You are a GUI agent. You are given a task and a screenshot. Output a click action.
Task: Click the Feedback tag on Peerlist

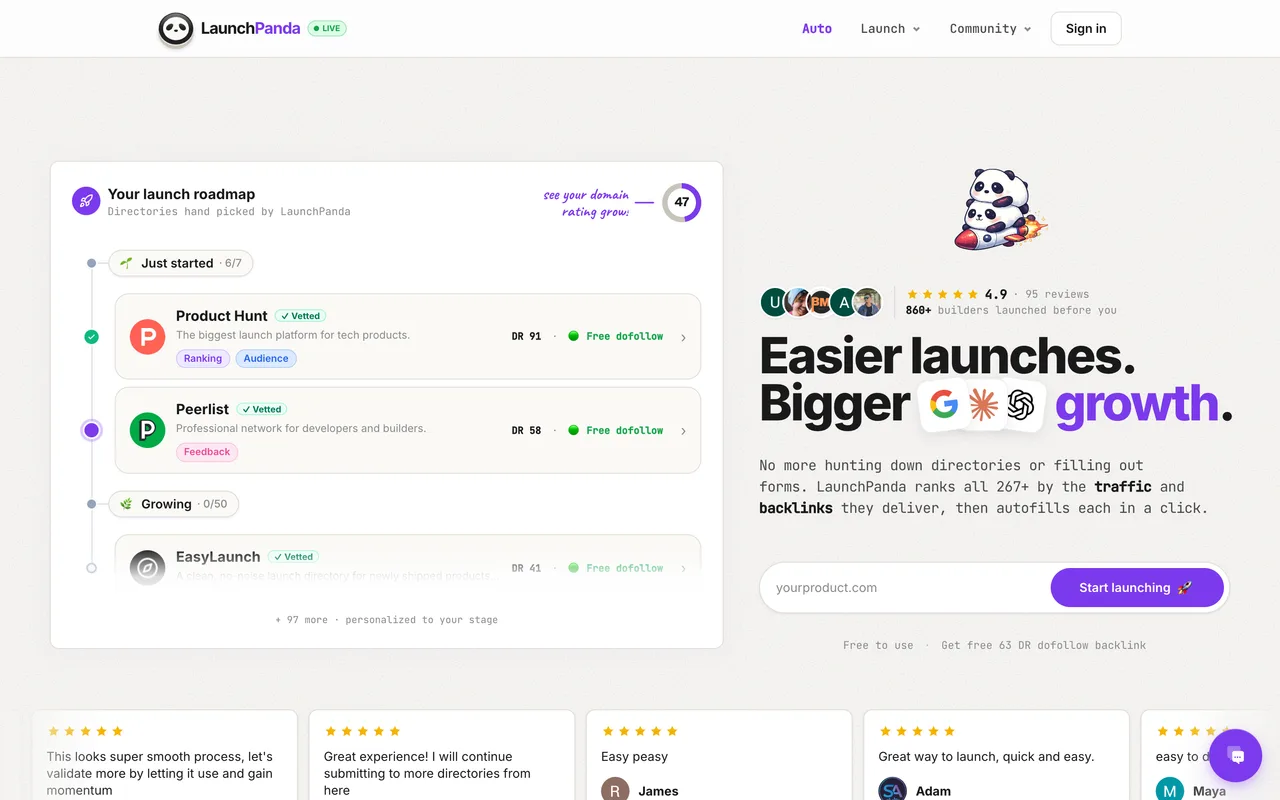[x=207, y=452]
